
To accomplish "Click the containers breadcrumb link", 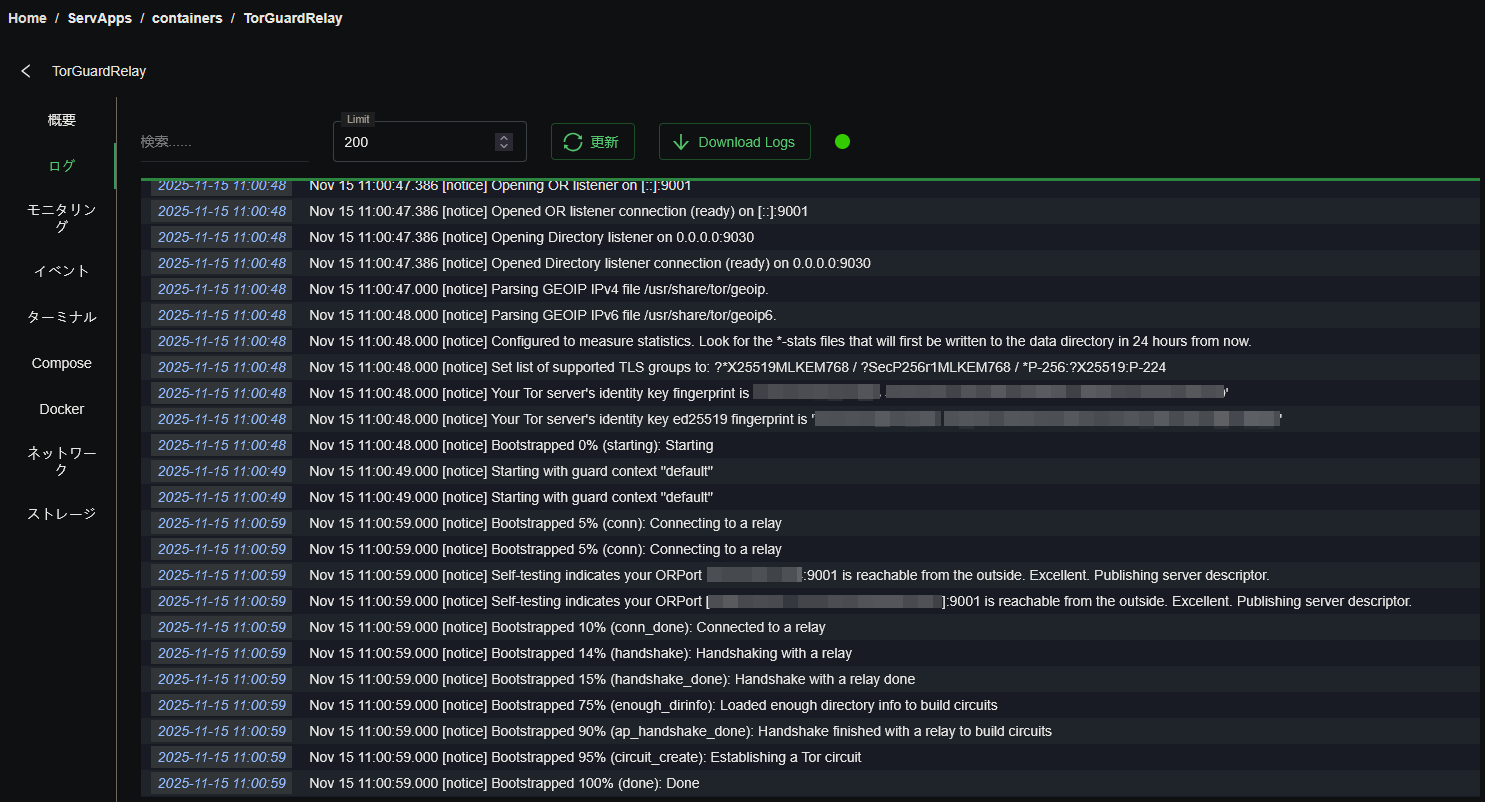I will coord(187,18).
